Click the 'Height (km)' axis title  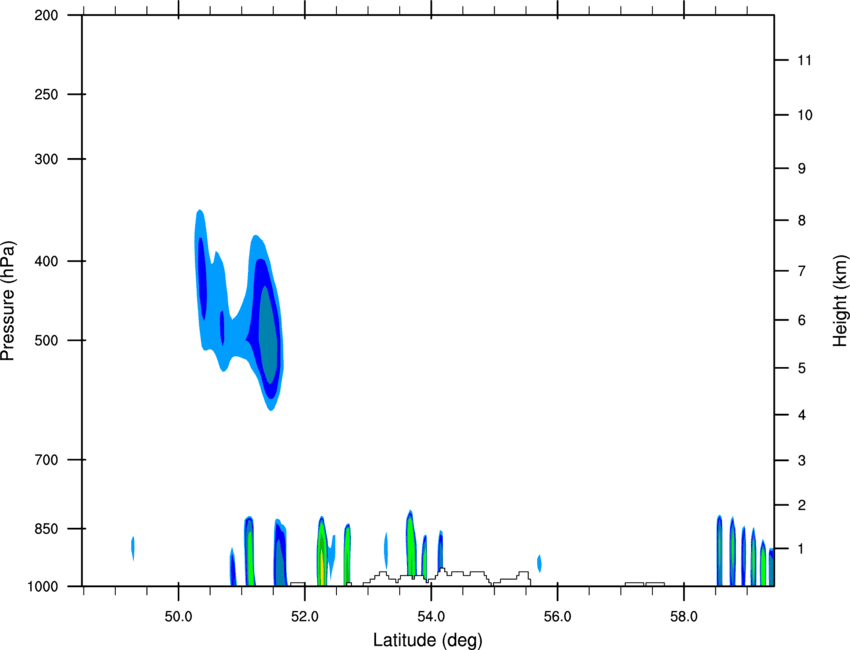840,301
